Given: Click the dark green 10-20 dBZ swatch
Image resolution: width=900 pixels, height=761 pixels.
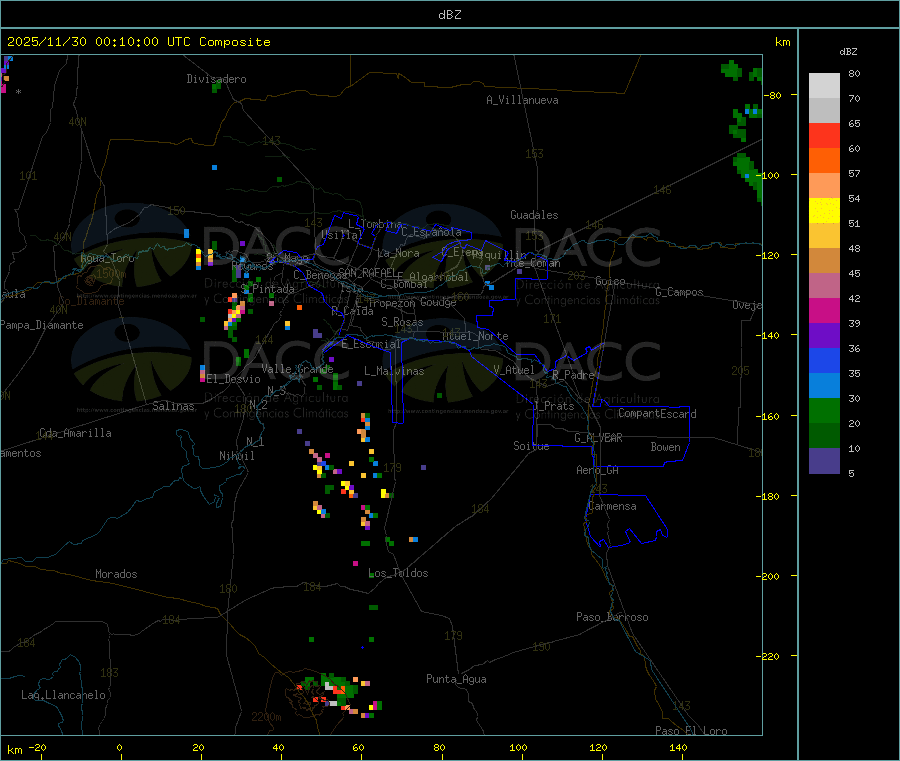Looking at the screenshot, I should [824, 436].
